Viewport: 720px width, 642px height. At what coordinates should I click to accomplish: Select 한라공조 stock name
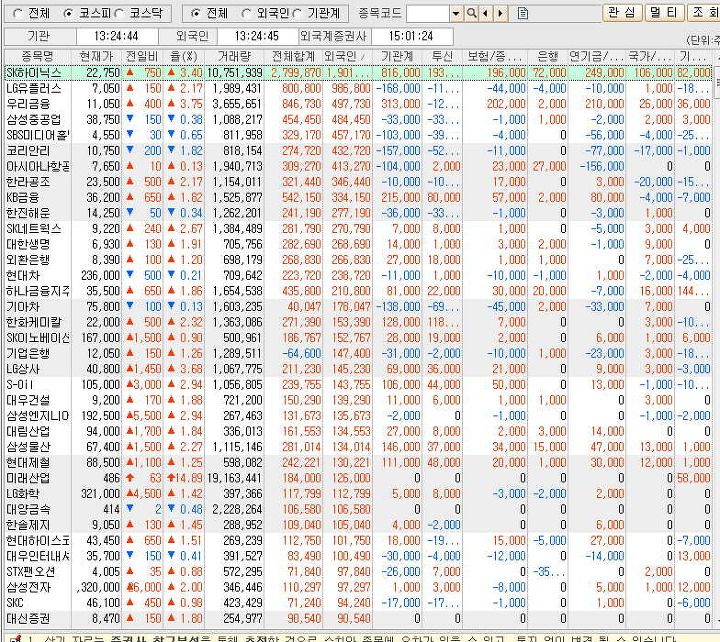point(28,182)
